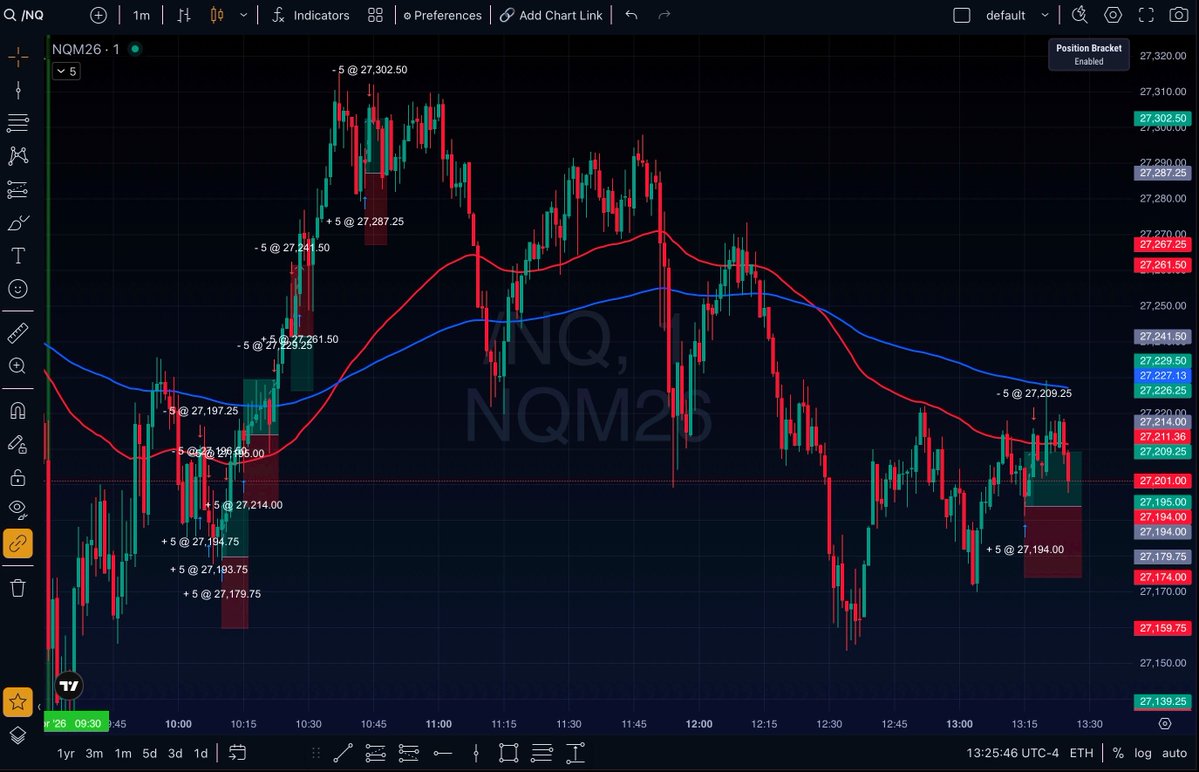Open the layout grid templates icon
This screenshot has width=1199, height=772.
(375, 15)
